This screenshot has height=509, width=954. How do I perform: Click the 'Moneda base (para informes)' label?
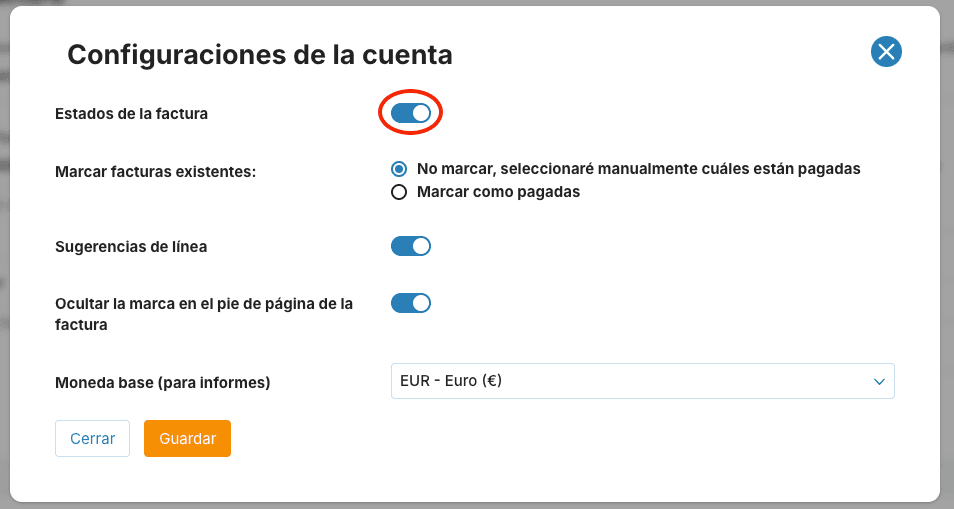coord(162,383)
